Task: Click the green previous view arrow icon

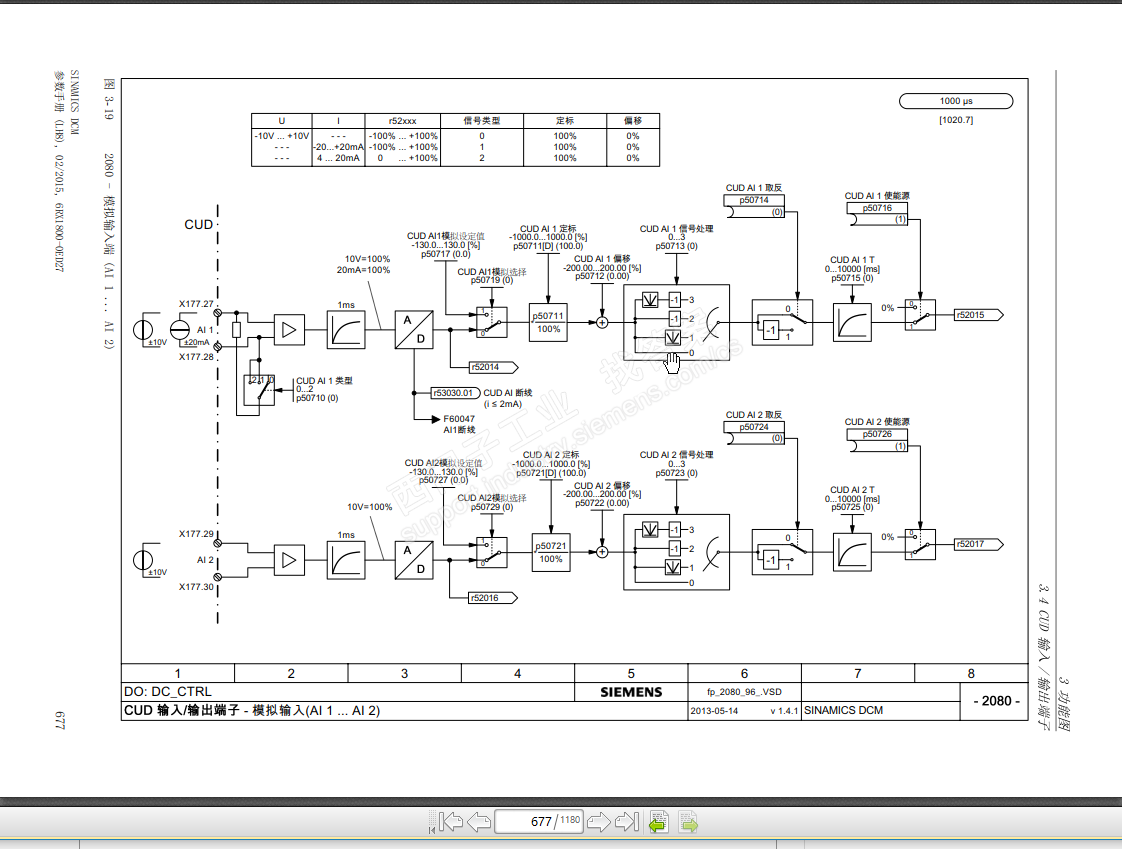Action: [x=658, y=822]
